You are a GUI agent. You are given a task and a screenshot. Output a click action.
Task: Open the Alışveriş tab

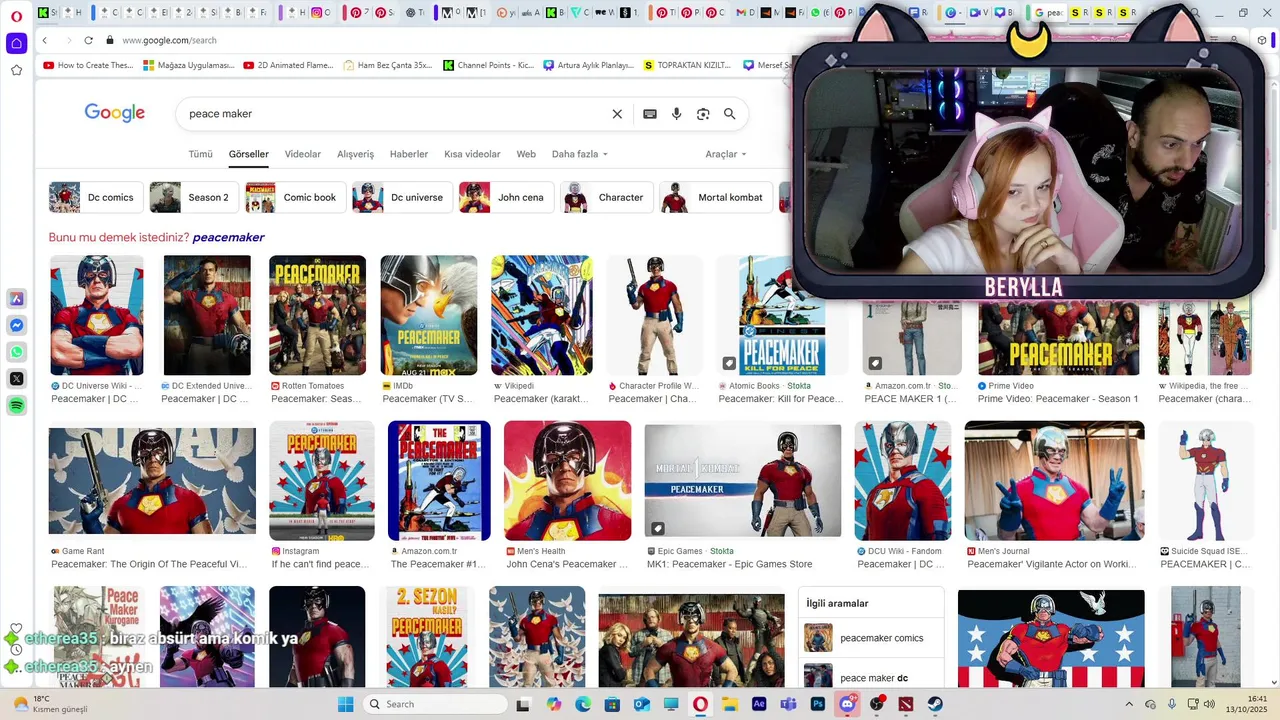click(x=355, y=154)
